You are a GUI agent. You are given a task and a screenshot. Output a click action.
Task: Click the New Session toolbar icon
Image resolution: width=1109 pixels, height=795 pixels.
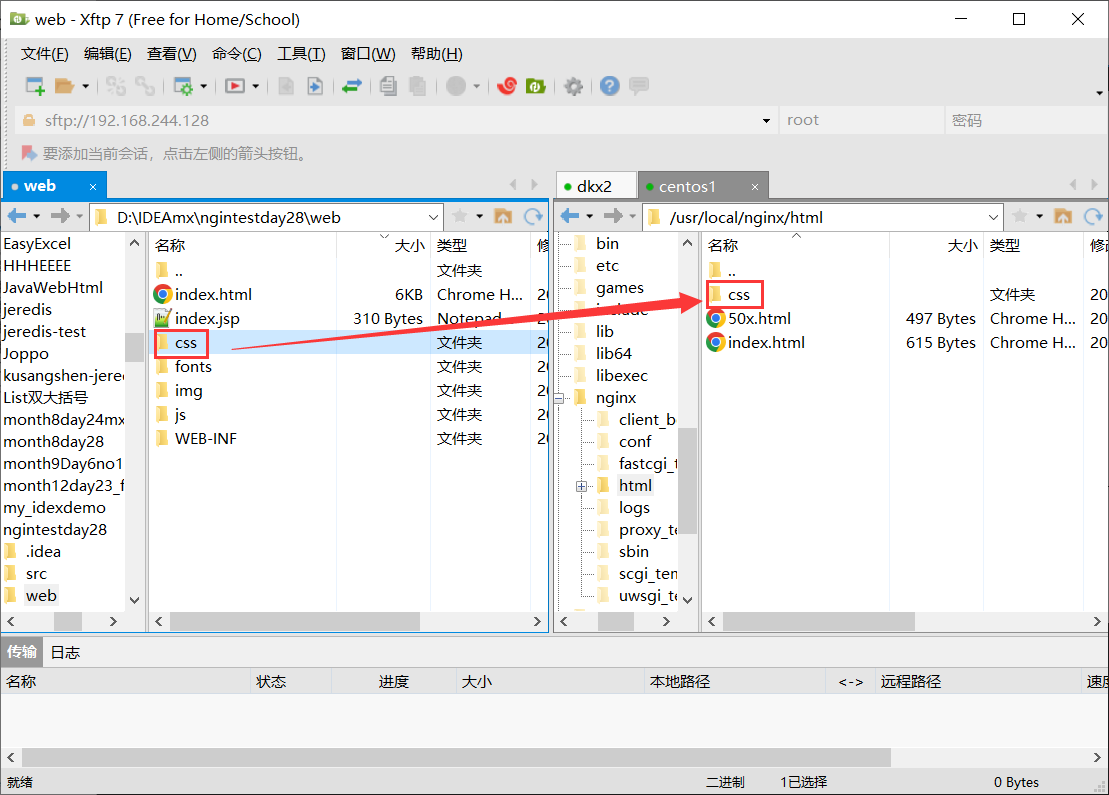pyautogui.click(x=35, y=86)
